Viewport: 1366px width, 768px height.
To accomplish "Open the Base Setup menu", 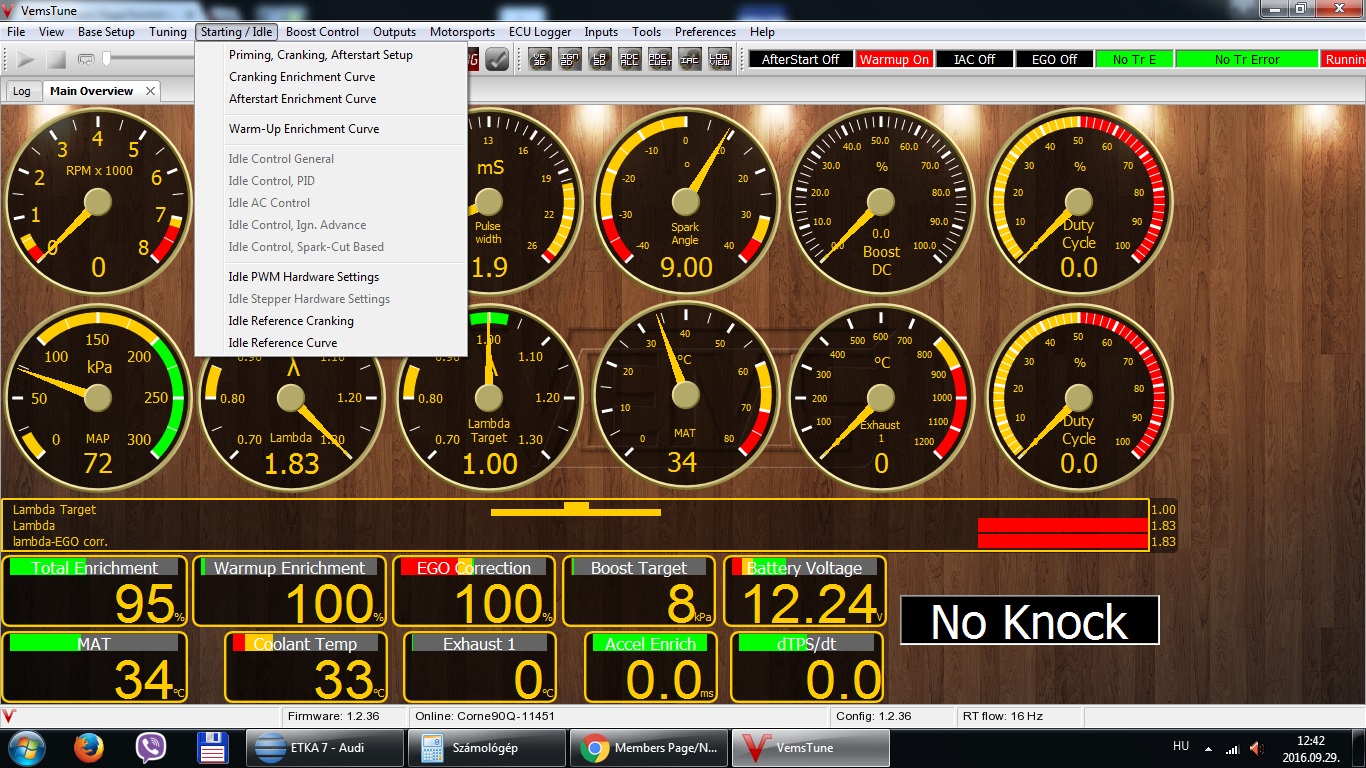I will (x=106, y=32).
